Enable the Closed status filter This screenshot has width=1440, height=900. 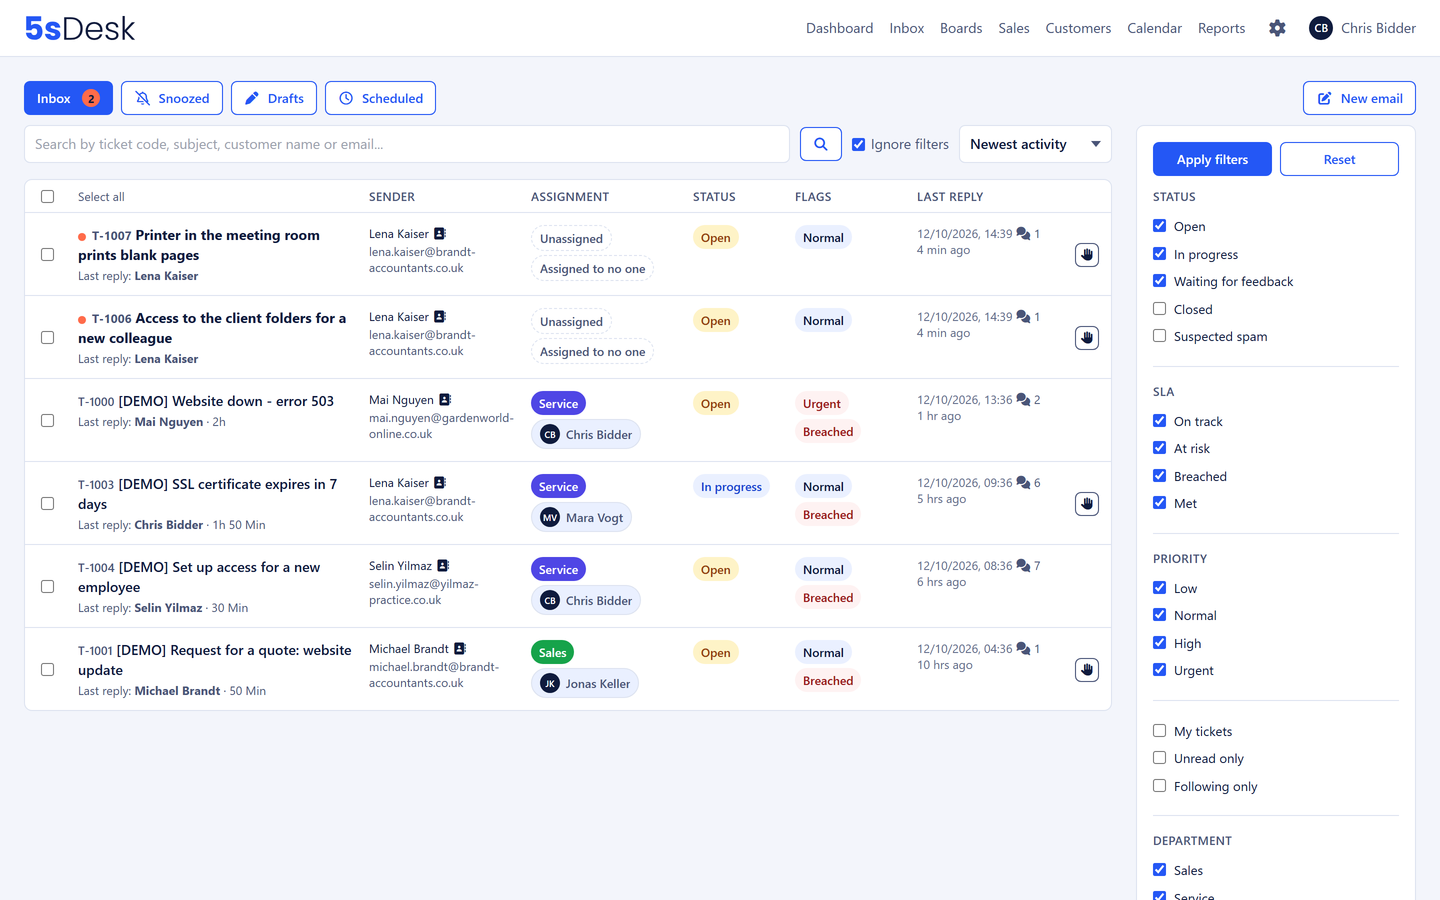point(1159,309)
